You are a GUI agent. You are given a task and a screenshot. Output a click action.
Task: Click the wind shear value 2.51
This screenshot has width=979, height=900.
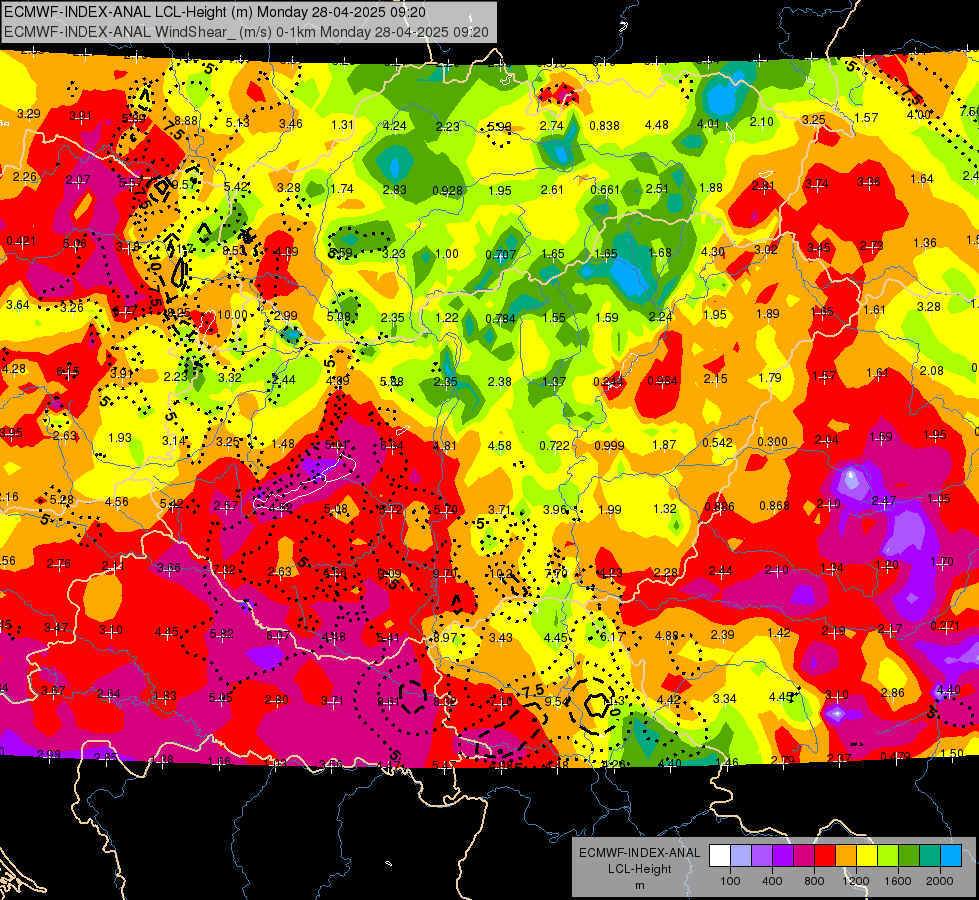(657, 189)
